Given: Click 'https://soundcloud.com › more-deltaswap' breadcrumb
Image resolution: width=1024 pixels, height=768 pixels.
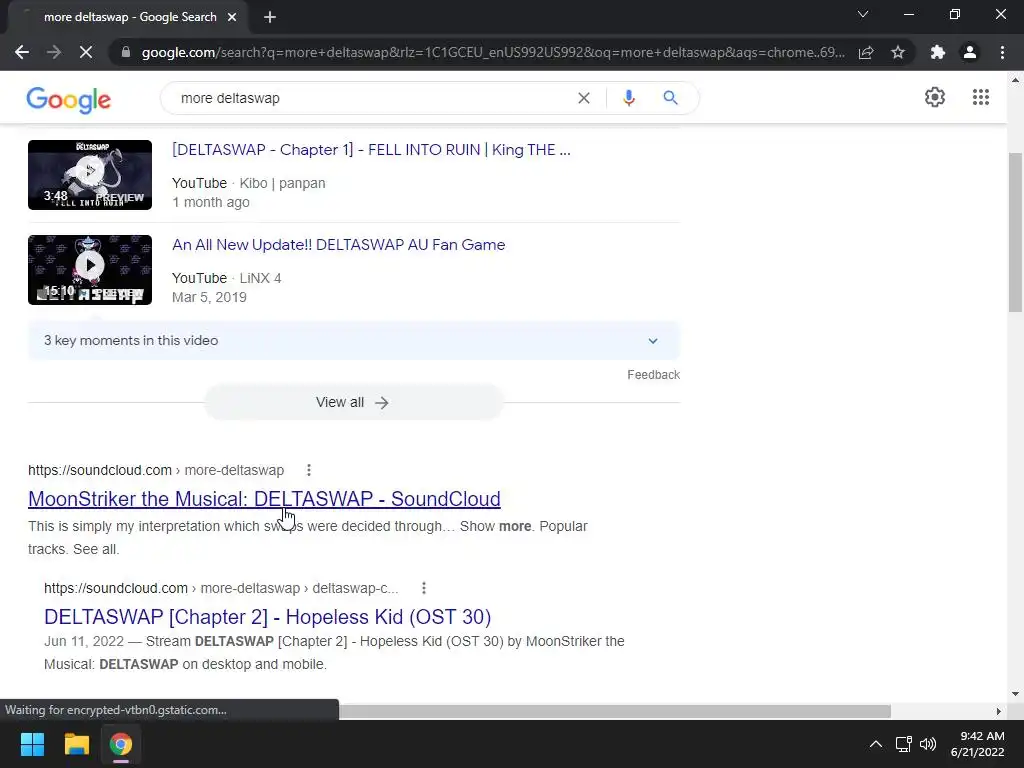Looking at the screenshot, I should point(156,470).
